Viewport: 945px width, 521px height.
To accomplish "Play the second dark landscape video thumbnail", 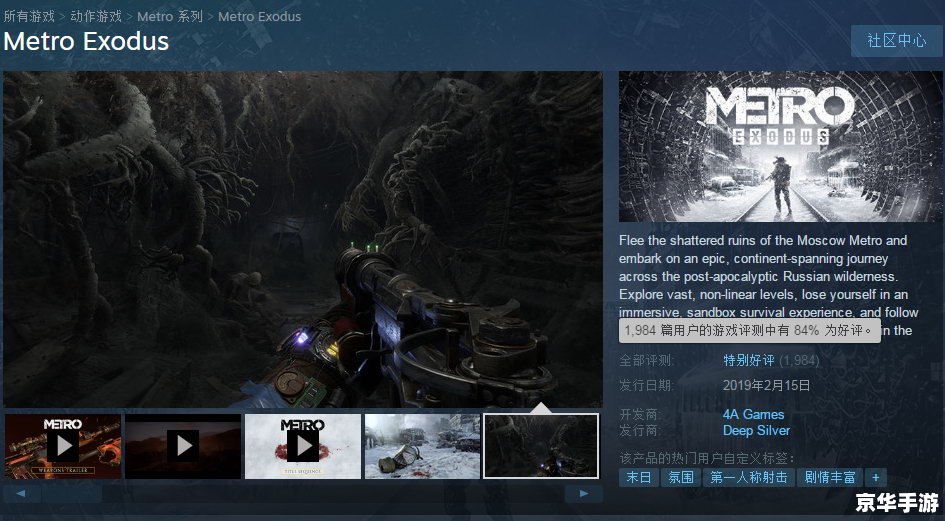I will (x=183, y=446).
